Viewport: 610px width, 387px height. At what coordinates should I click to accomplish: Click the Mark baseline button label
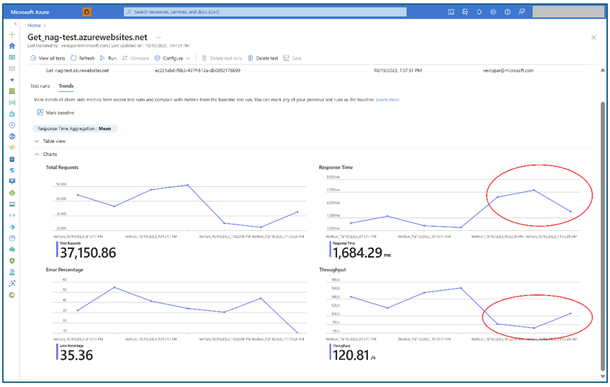point(60,113)
